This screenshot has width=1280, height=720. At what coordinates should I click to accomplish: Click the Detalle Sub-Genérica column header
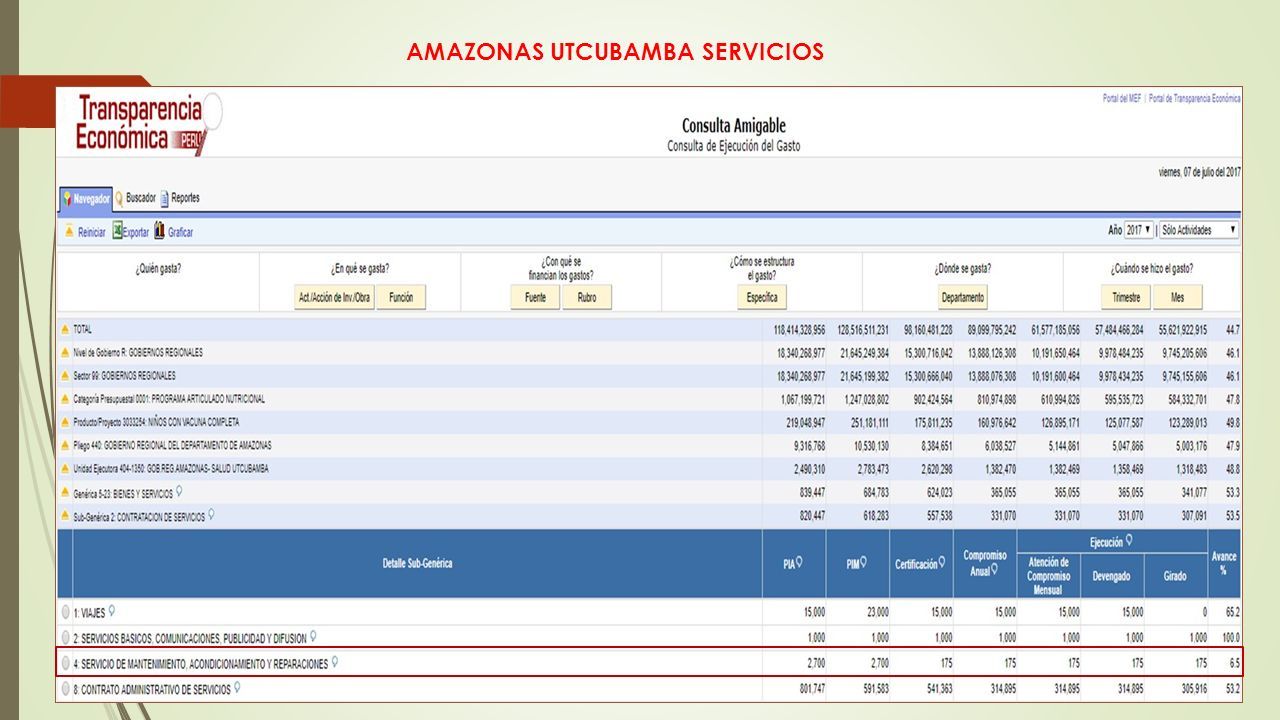tap(417, 563)
